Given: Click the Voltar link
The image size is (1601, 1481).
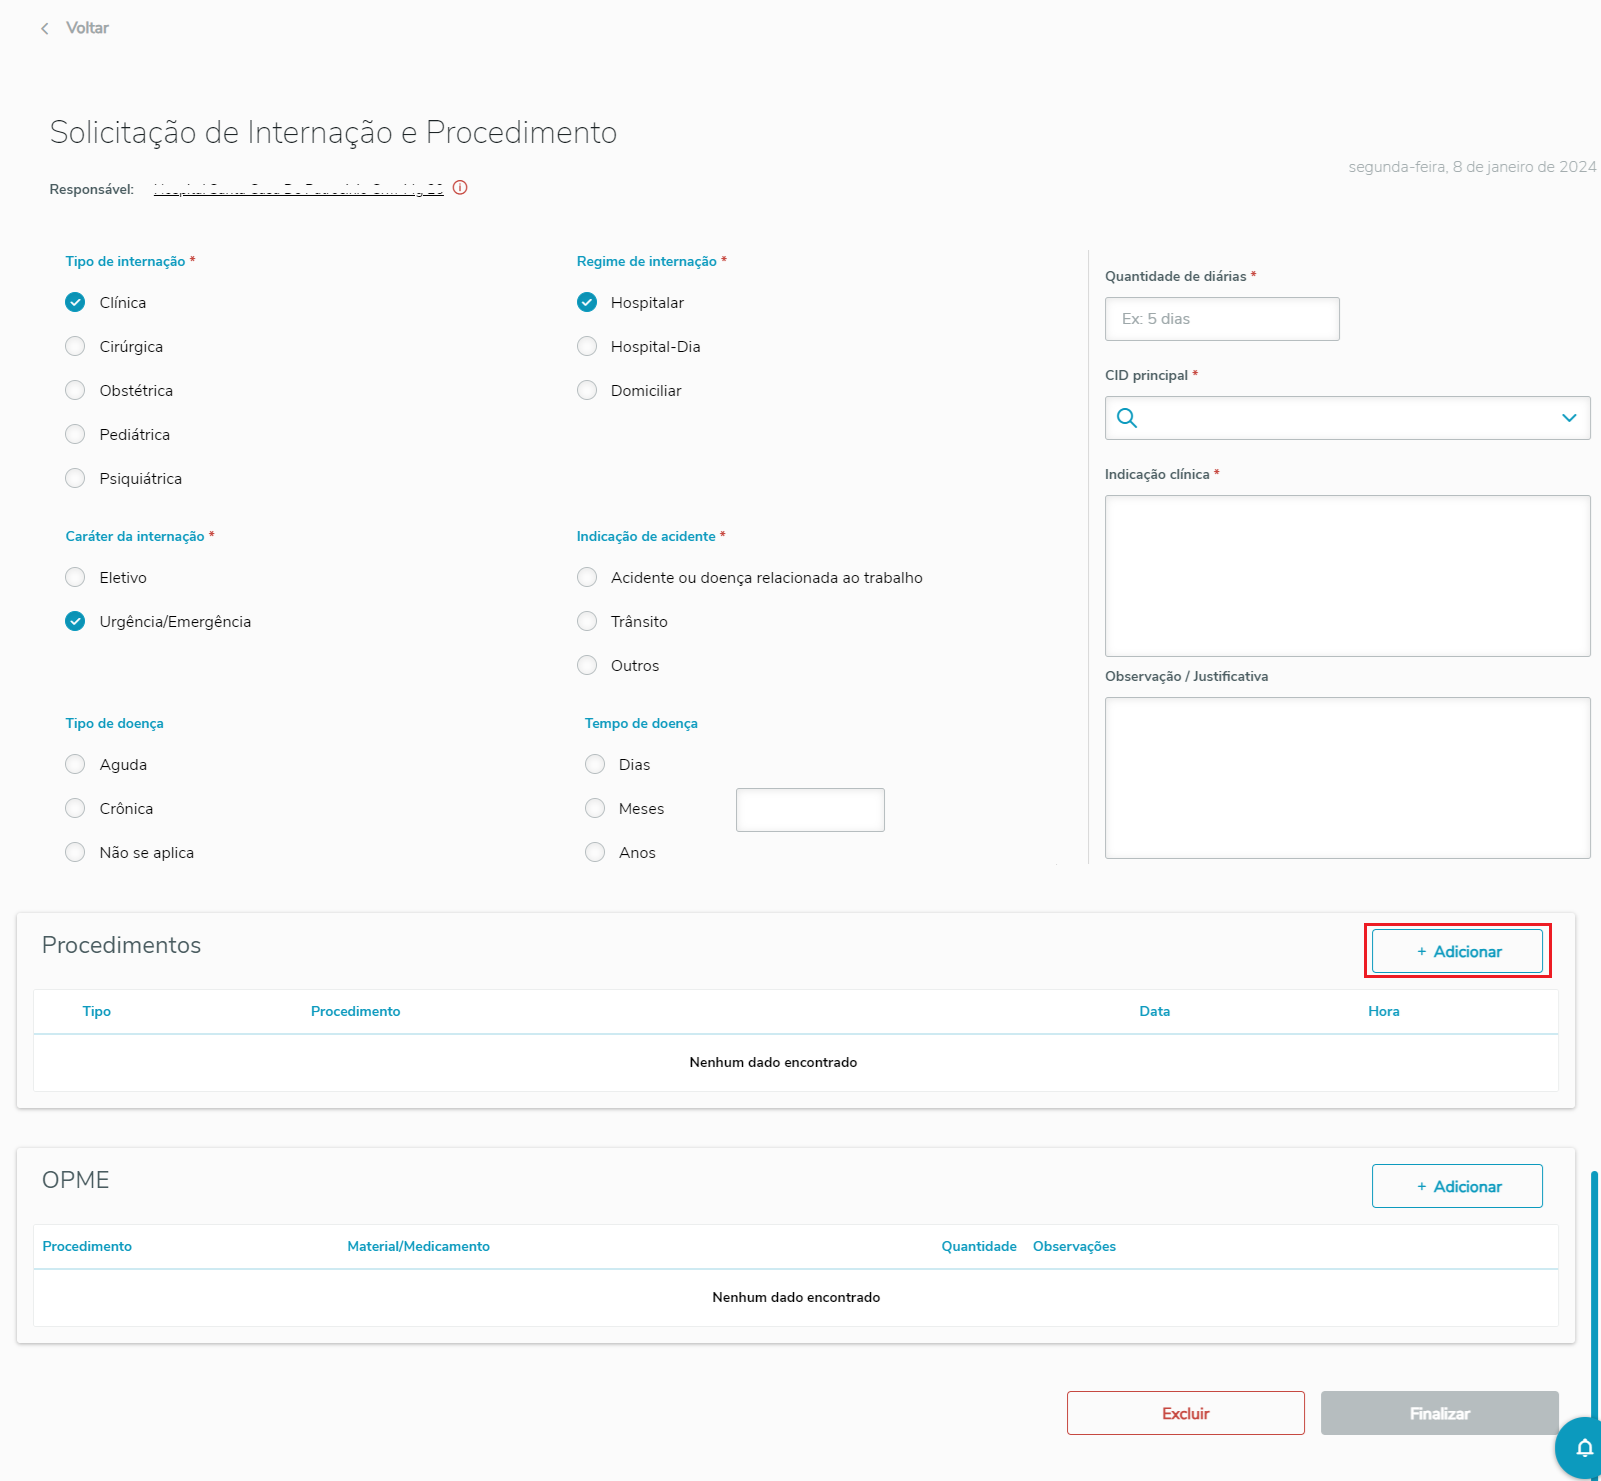Looking at the screenshot, I should (x=87, y=28).
